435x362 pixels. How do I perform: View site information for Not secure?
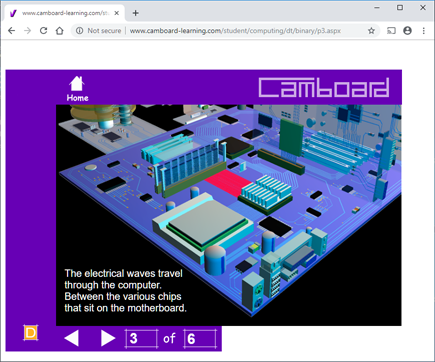79,31
